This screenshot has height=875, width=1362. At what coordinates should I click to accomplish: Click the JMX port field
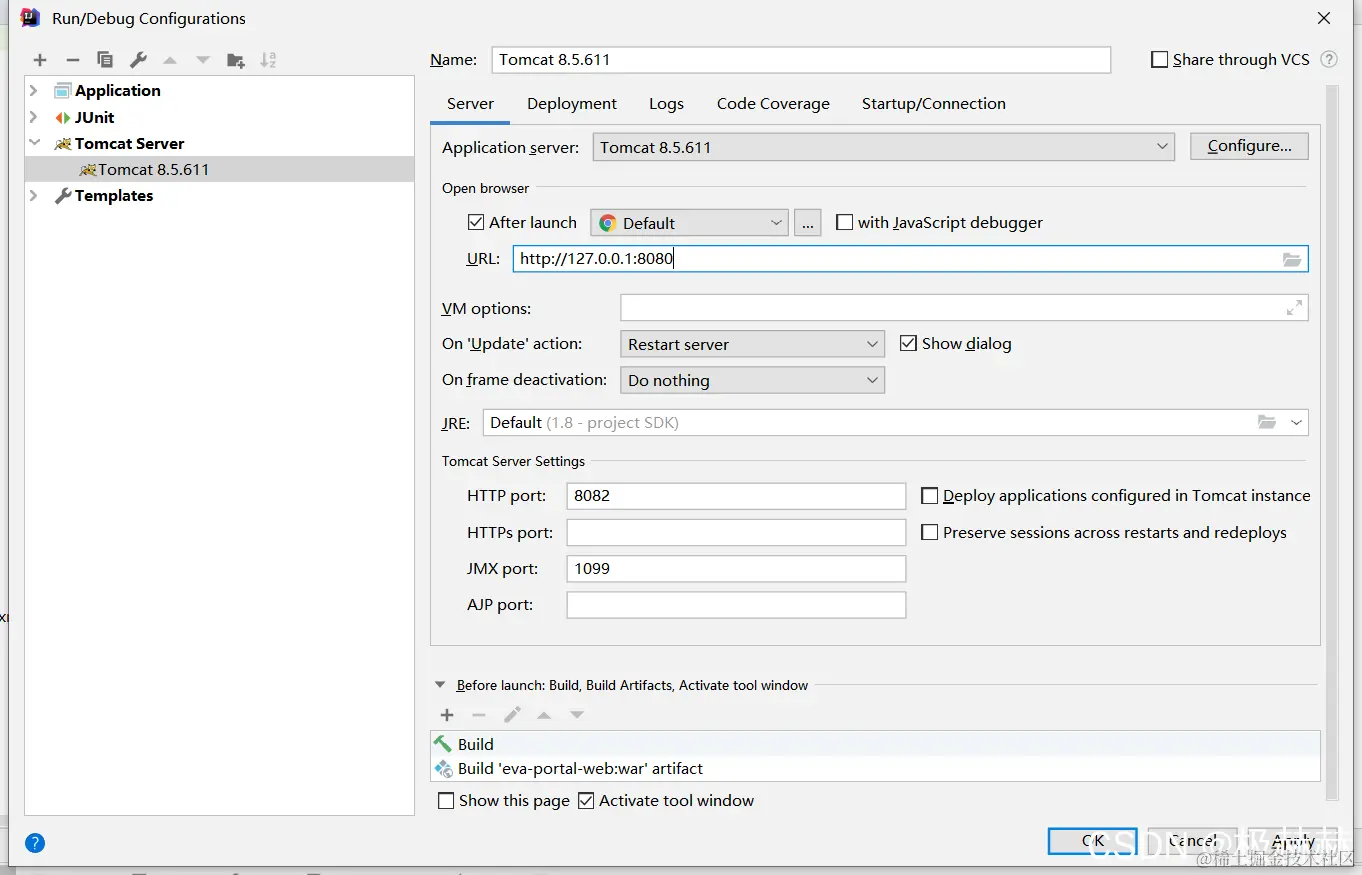click(736, 569)
